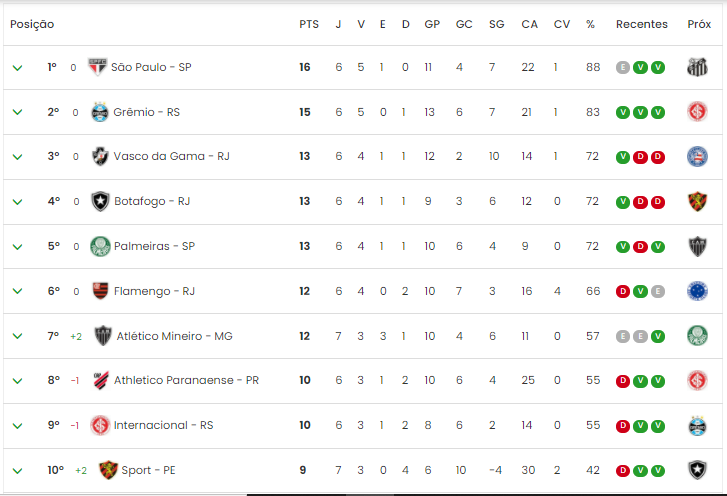Click the São Paulo team crest
The width and height of the screenshot is (727, 496).
pos(97,67)
